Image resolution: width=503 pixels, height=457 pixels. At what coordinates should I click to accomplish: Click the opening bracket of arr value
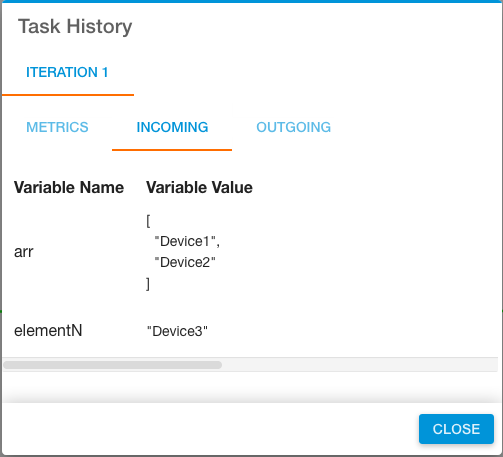click(x=148, y=221)
